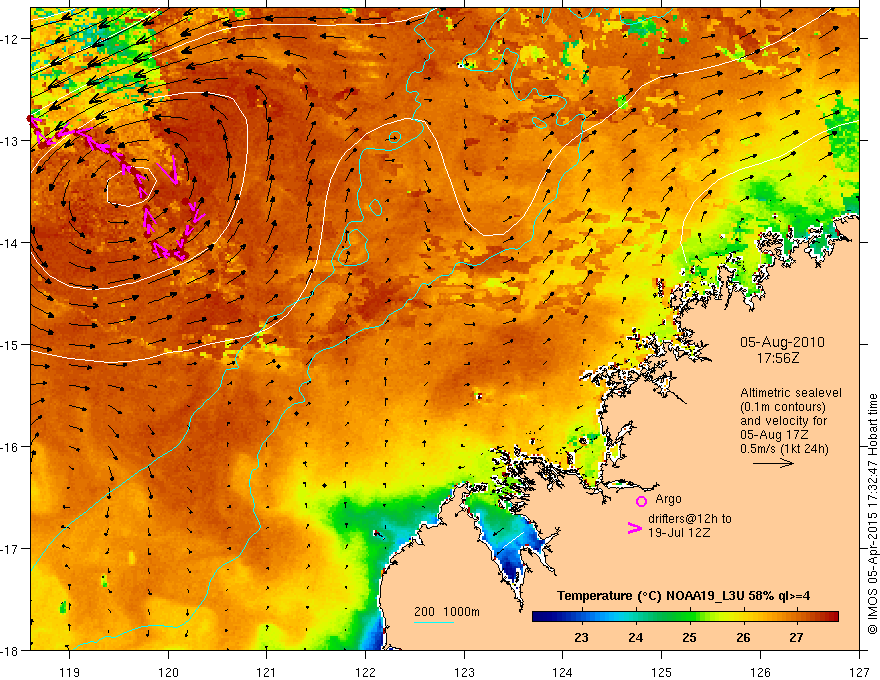The height and width of the screenshot is (680, 880).
Task: Click the "Argo" legend label
Action: pos(668,499)
